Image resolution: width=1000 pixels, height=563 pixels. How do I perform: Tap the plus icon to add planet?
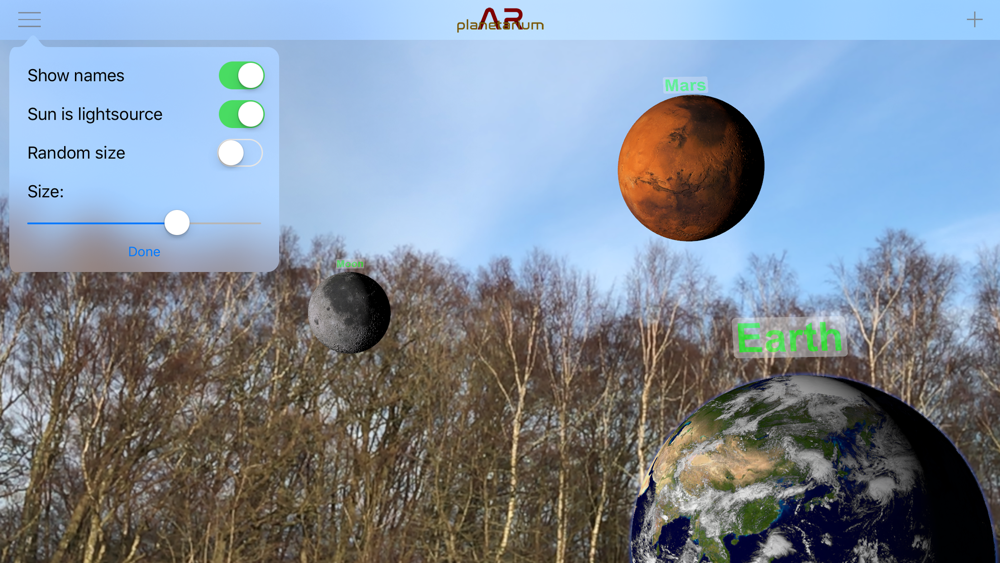click(x=974, y=19)
